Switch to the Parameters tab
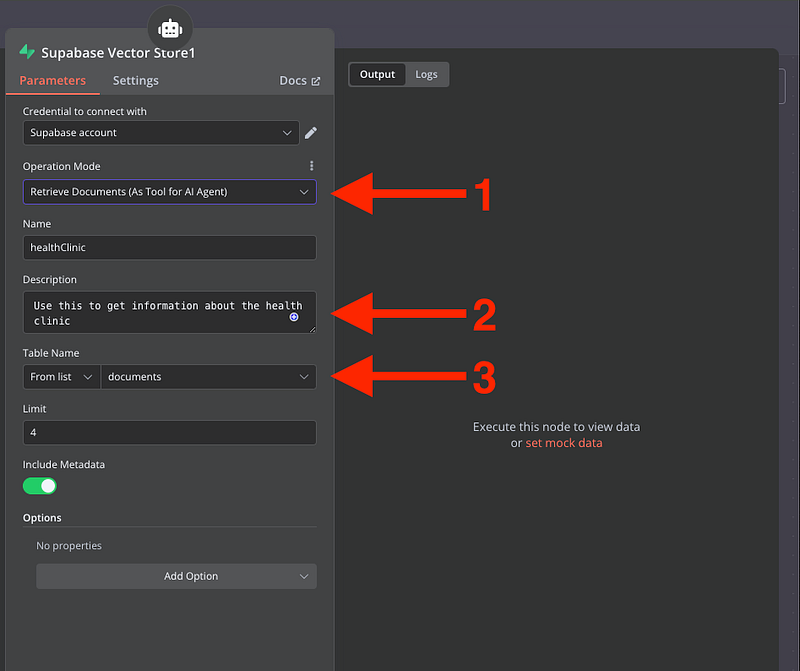 tap(52, 81)
